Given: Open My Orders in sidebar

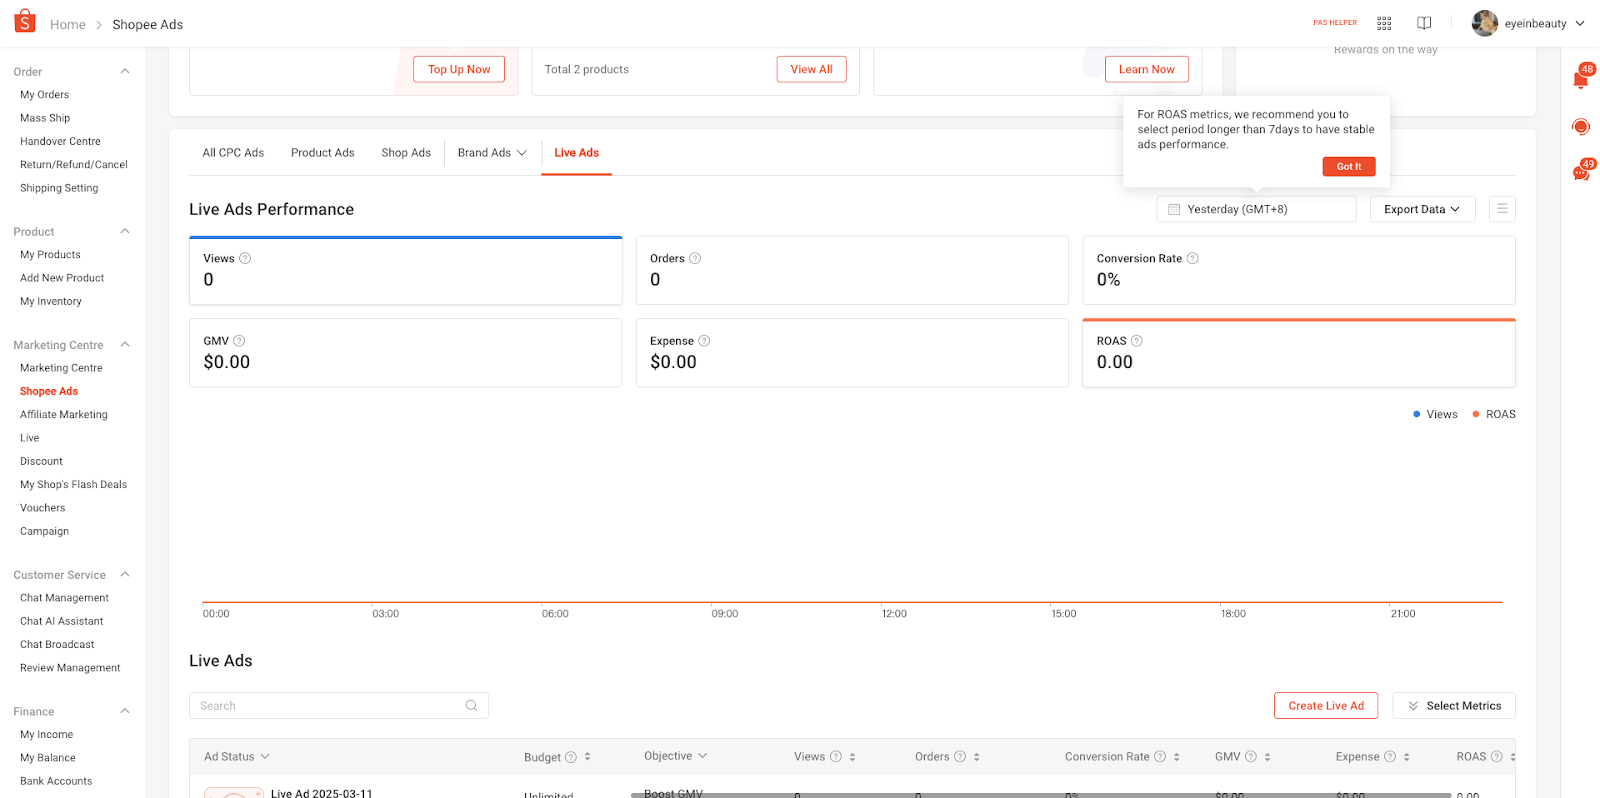Looking at the screenshot, I should [x=45, y=95].
